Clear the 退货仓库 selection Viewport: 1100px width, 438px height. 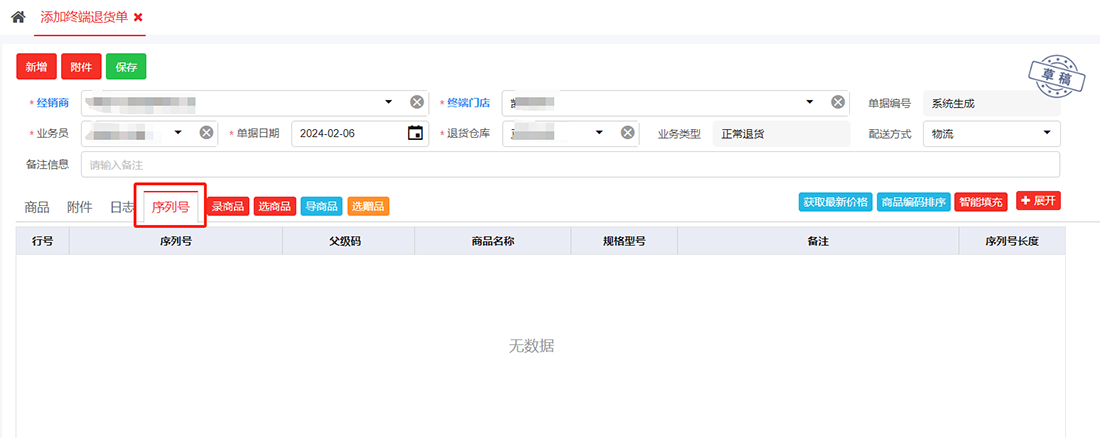(628, 133)
